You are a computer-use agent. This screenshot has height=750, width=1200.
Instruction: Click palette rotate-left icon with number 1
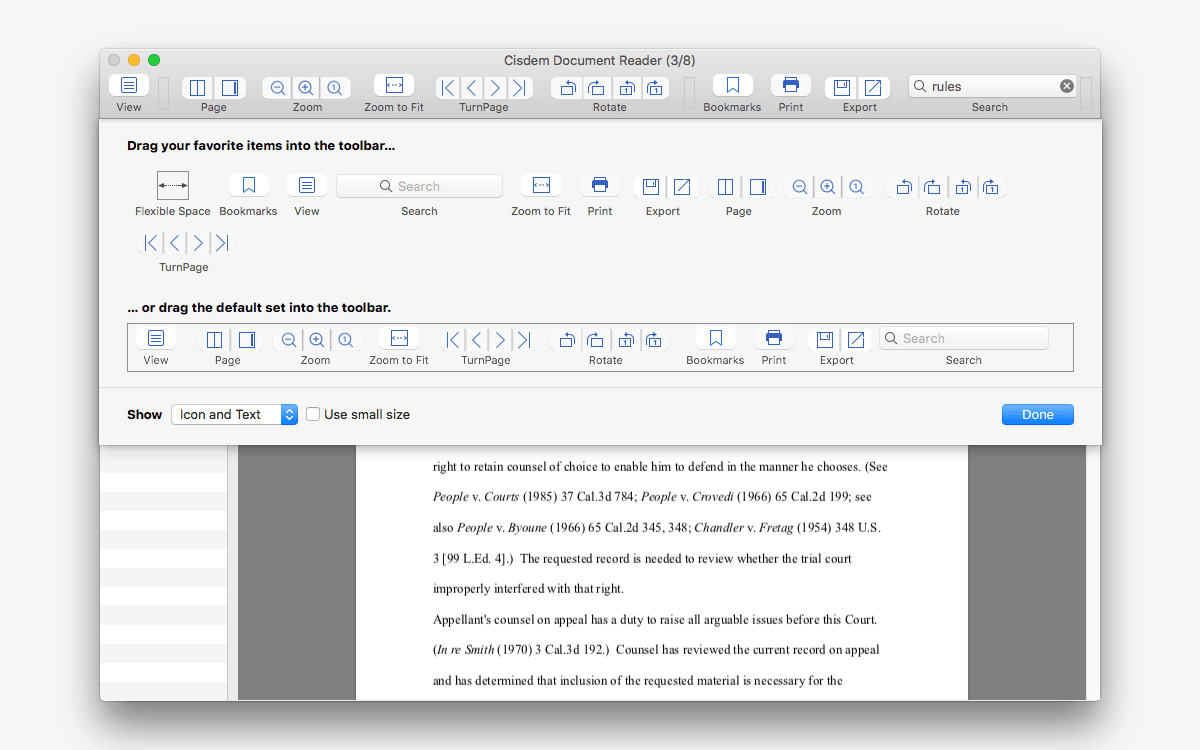pos(962,187)
